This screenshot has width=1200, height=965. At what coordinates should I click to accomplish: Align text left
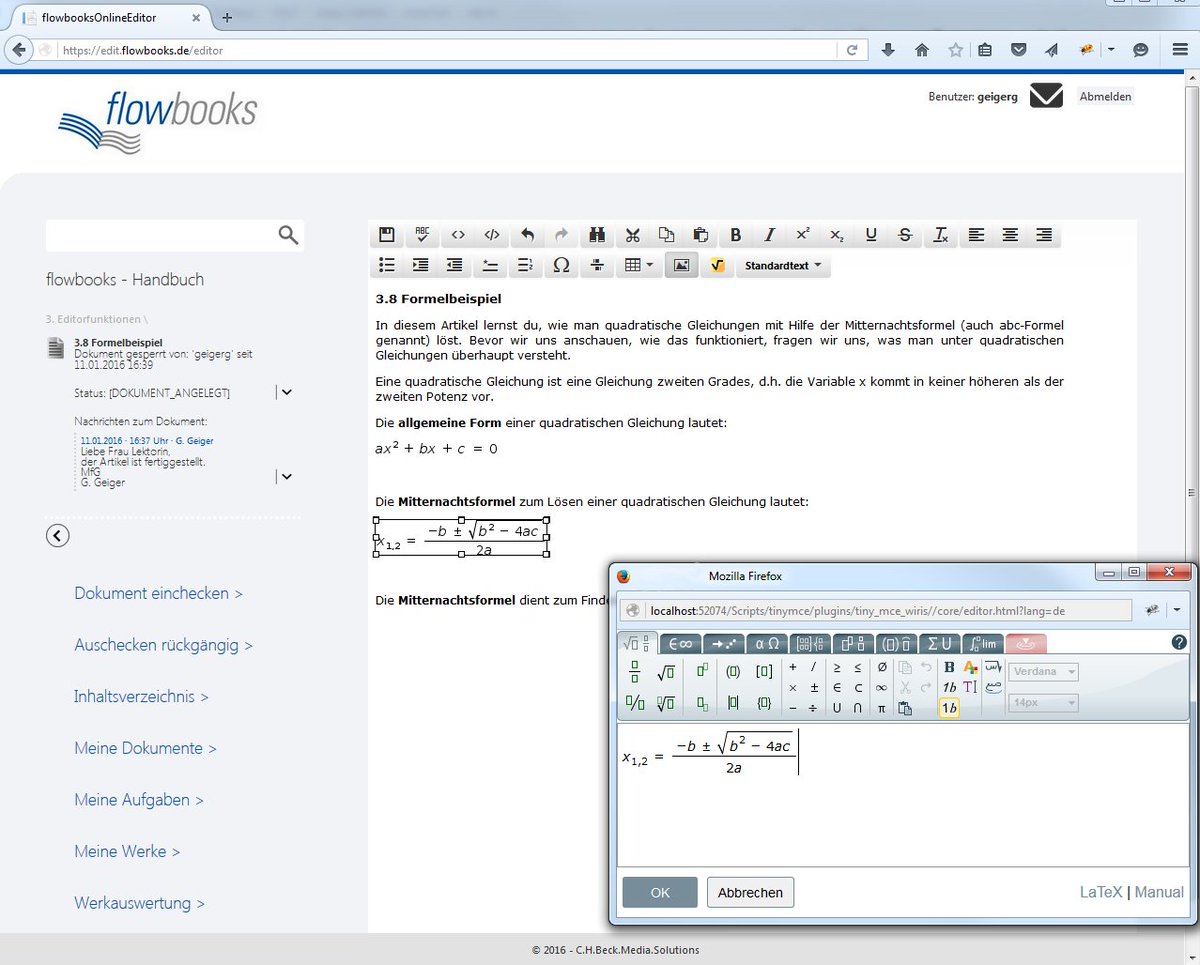coord(976,235)
